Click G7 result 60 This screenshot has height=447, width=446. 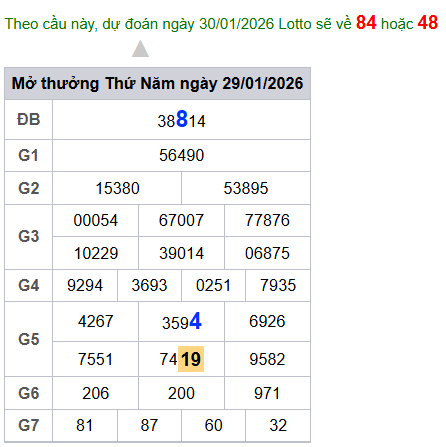click(213, 426)
